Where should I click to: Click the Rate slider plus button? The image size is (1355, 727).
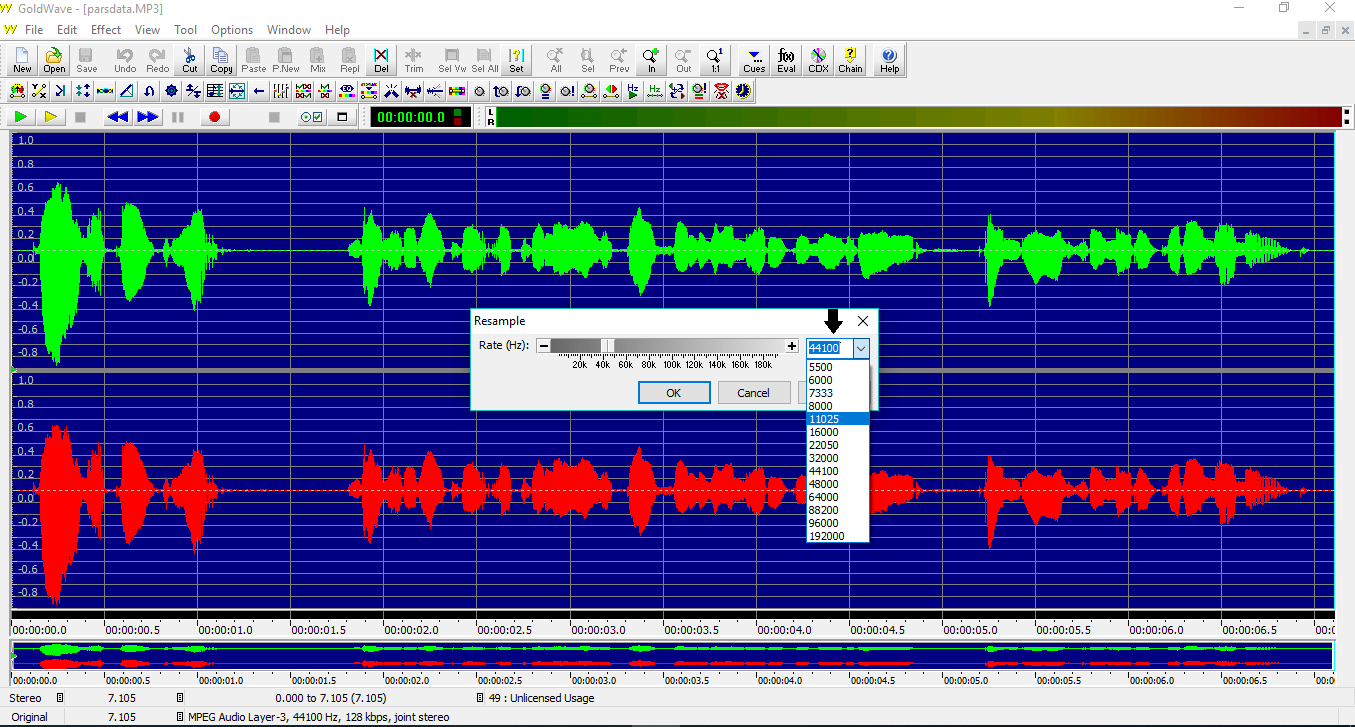pyautogui.click(x=792, y=346)
